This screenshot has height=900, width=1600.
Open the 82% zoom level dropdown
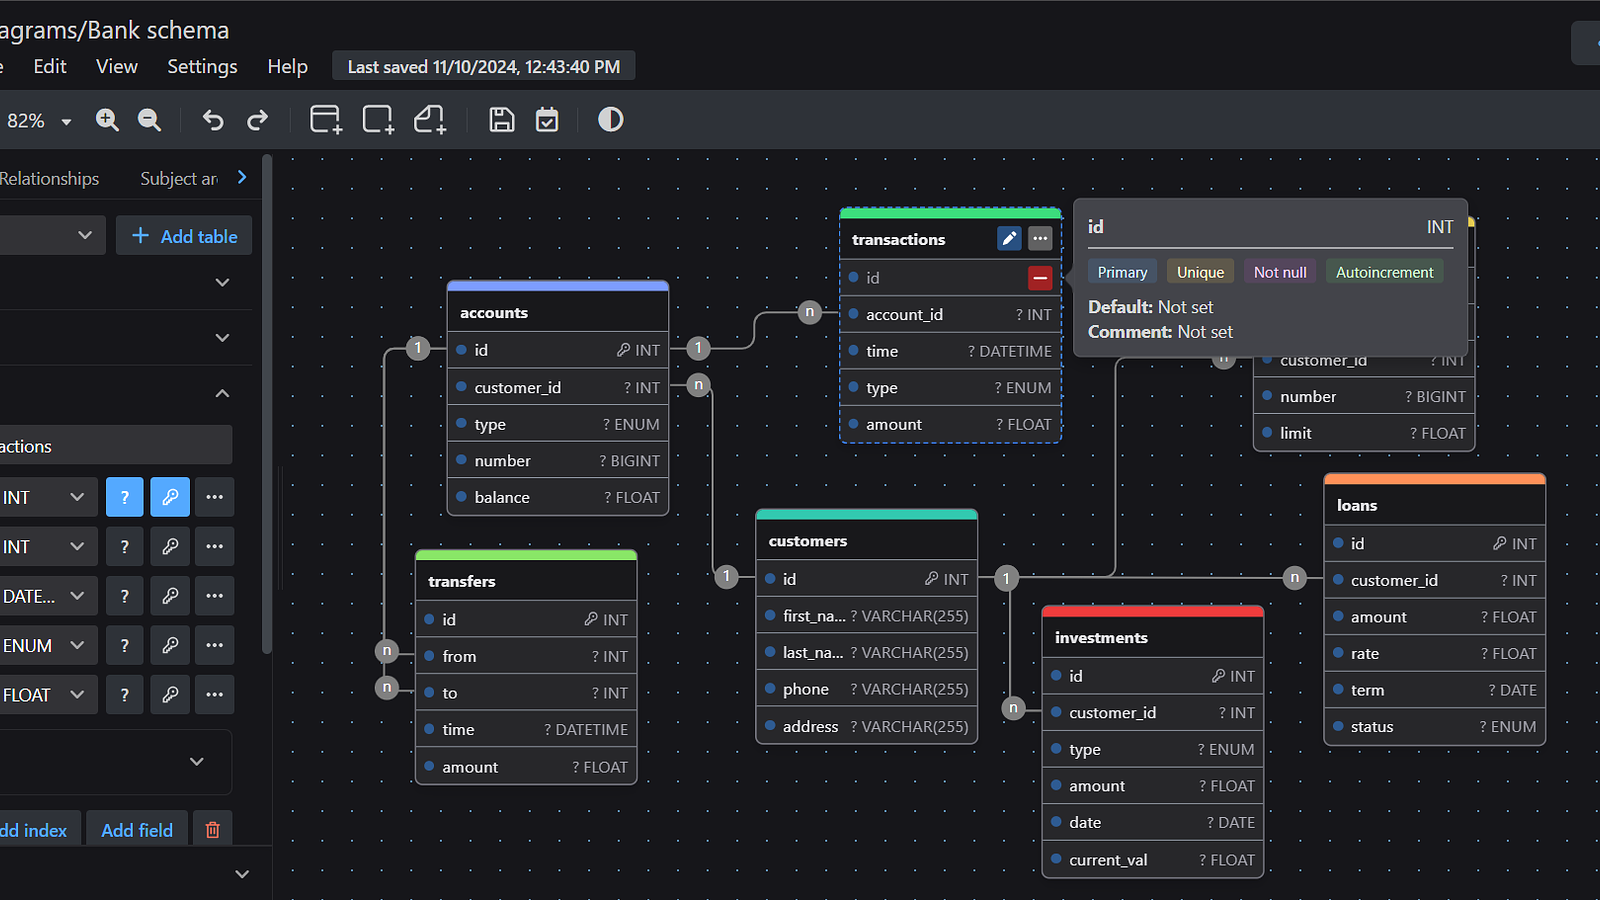pos(40,121)
